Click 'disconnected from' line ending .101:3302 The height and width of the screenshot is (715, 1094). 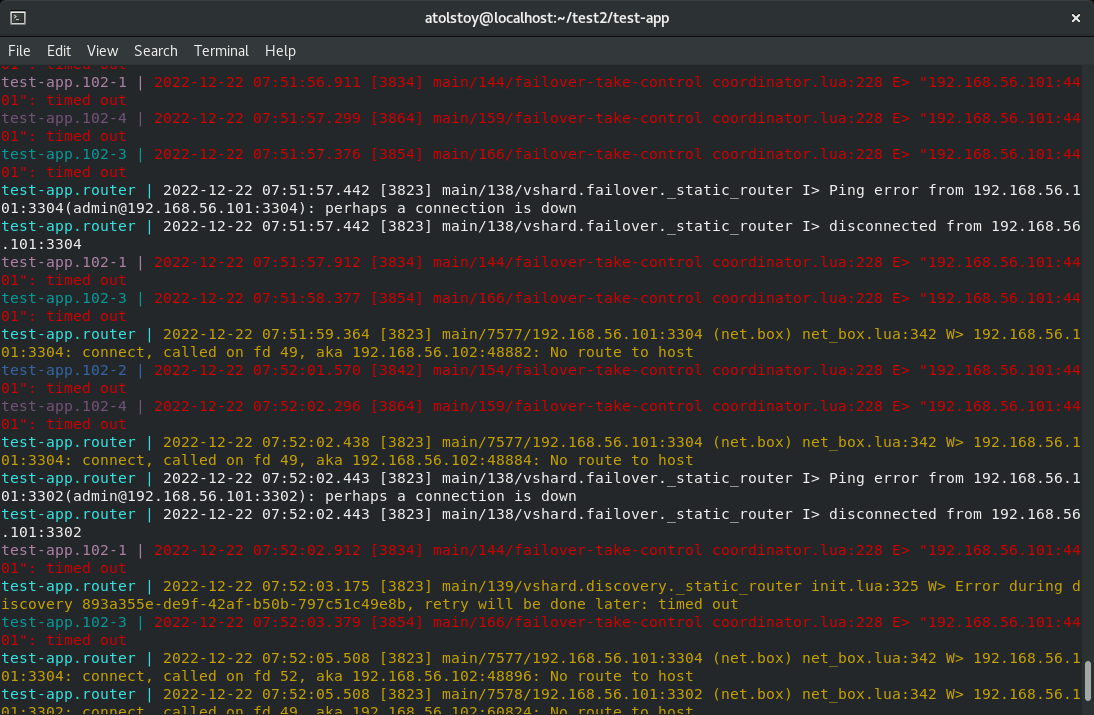click(541, 522)
